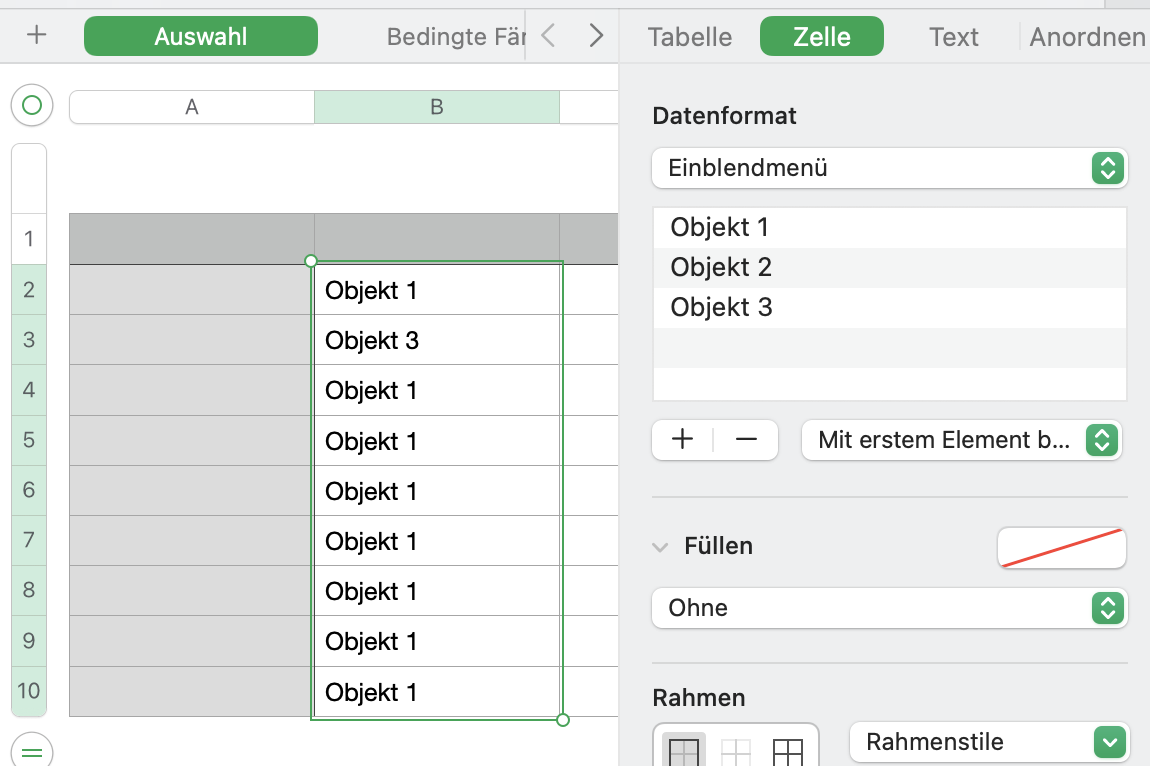
Task: Add a new sheet with the plus icon
Action: coord(37,36)
